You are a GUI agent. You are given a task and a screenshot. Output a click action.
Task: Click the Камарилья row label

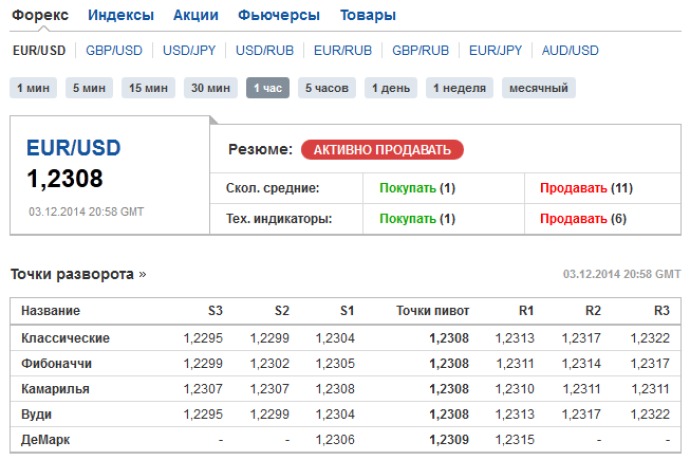pyautogui.click(x=55, y=389)
